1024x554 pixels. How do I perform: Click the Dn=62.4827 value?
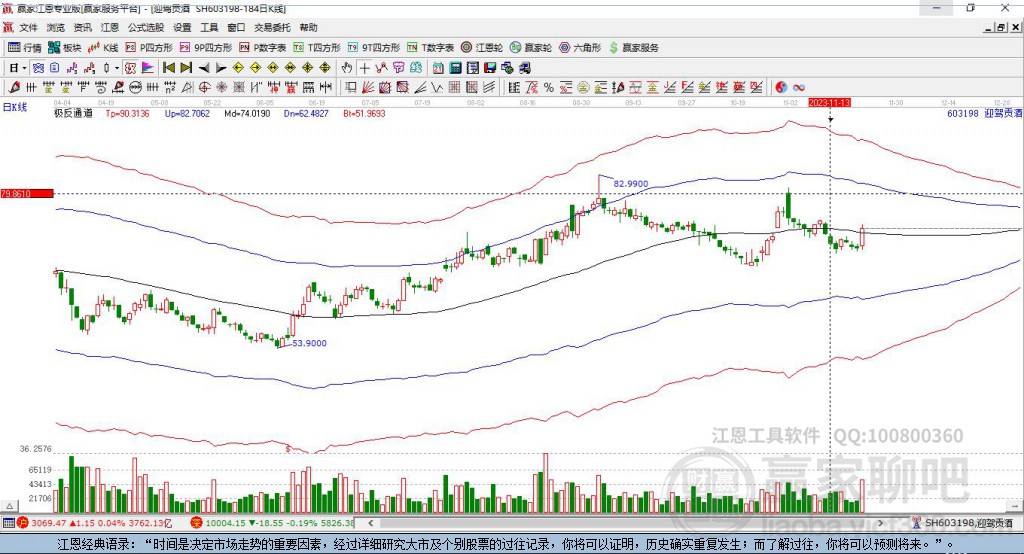click(306, 114)
